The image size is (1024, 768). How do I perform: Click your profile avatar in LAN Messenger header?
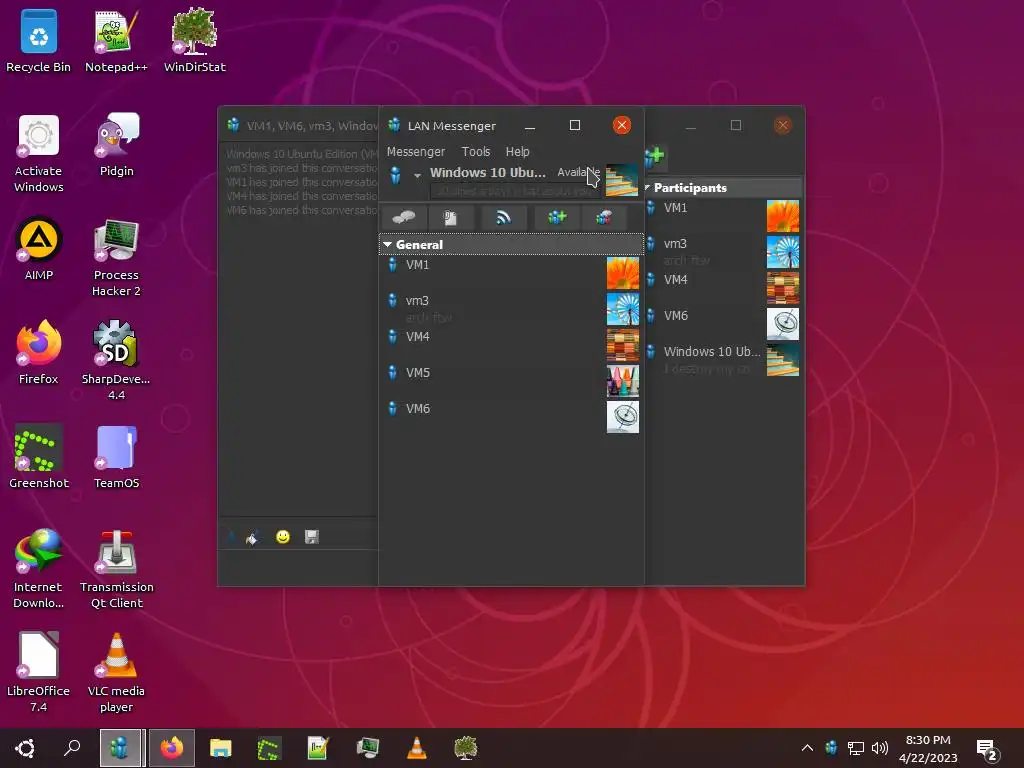(622, 180)
